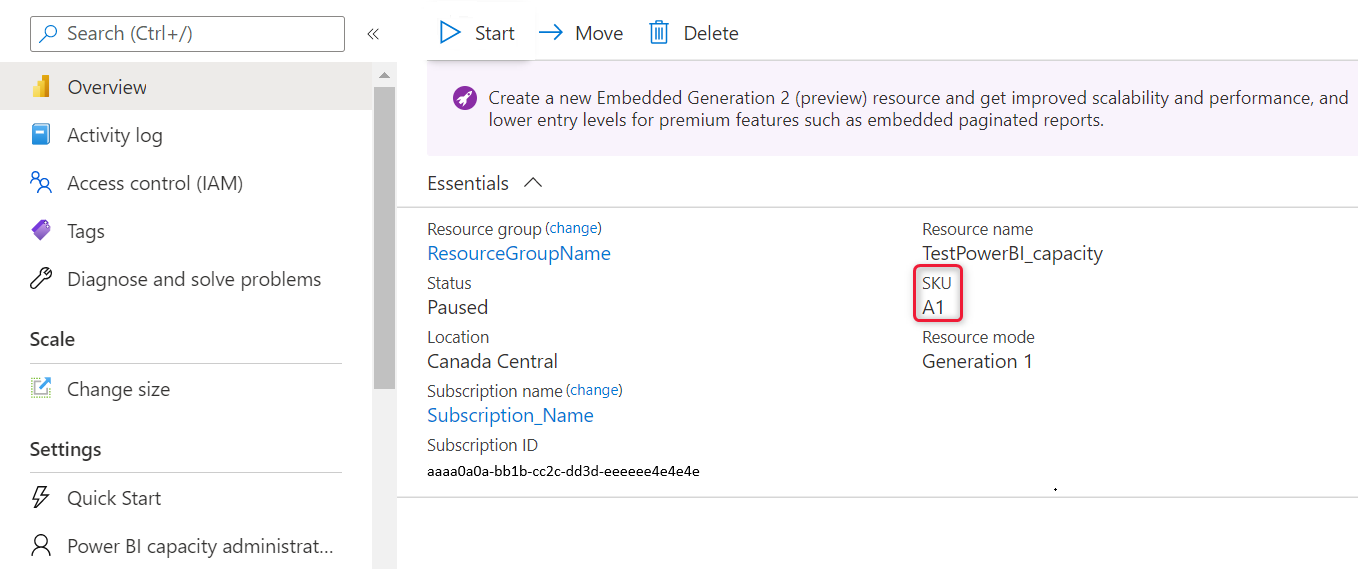This screenshot has width=1358, height=569.
Task: Delete the capacity resource
Action: [x=694, y=33]
